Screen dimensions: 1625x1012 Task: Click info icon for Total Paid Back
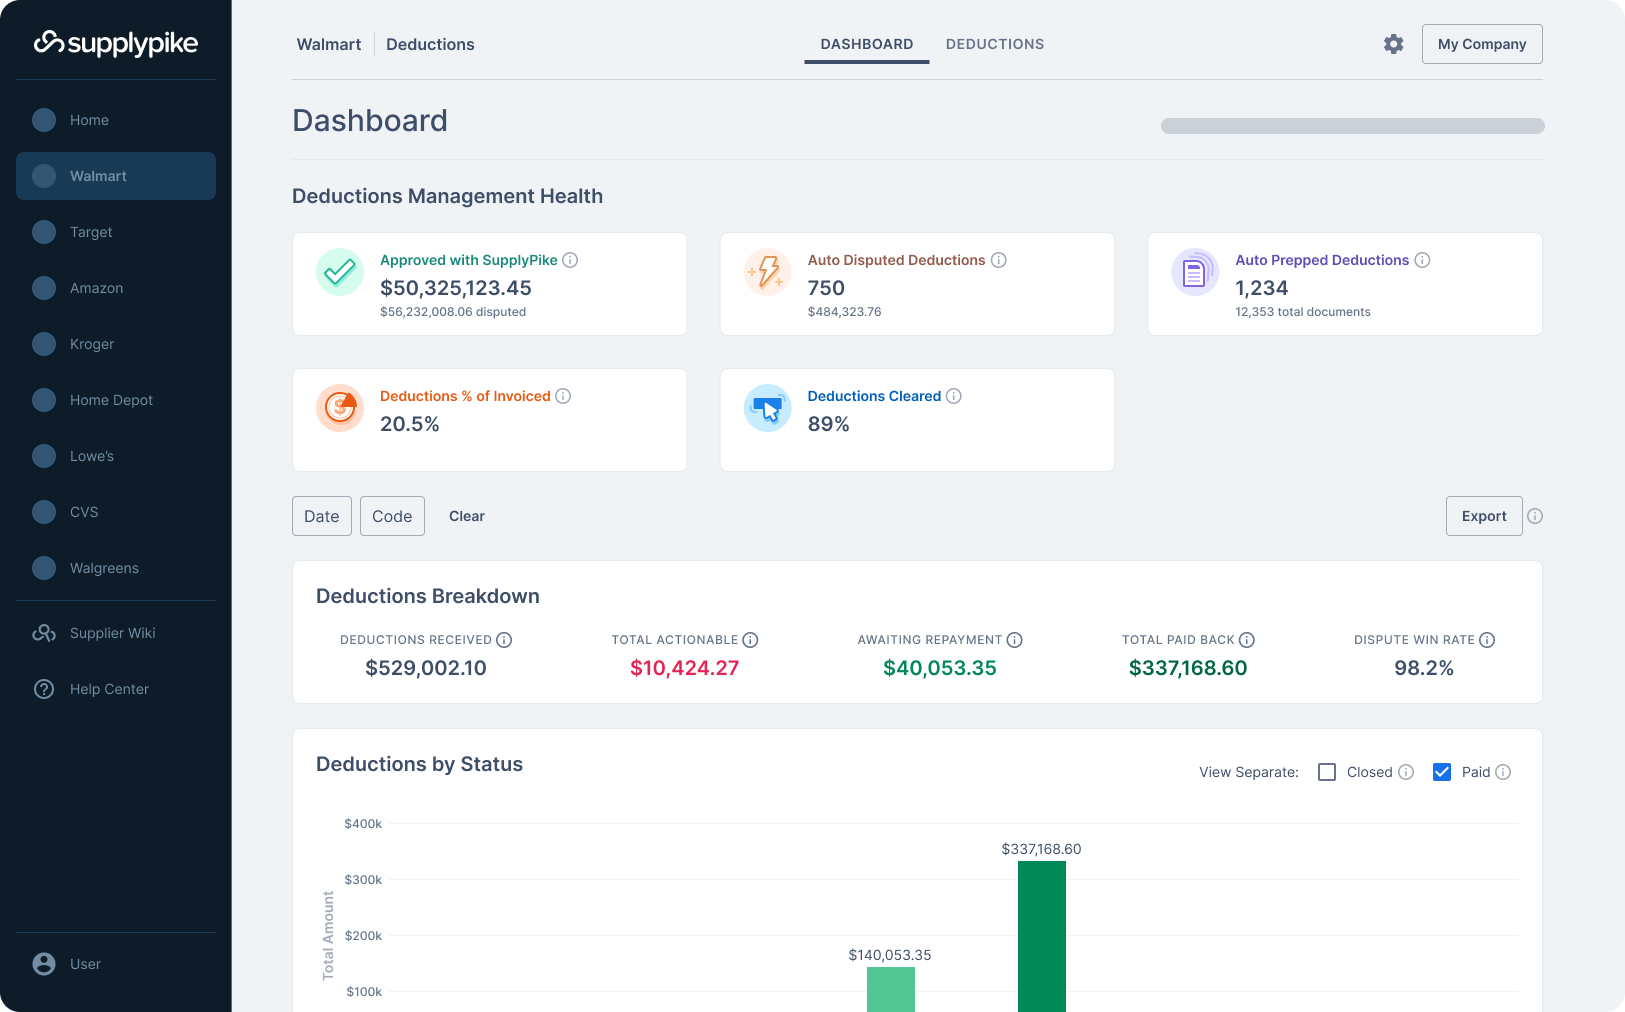point(1247,640)
